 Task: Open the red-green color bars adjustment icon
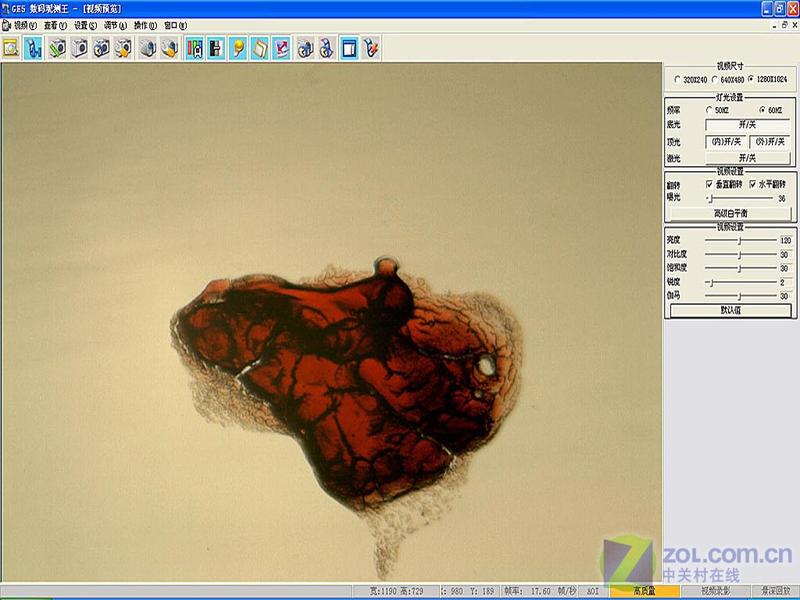tap(194, 48)
